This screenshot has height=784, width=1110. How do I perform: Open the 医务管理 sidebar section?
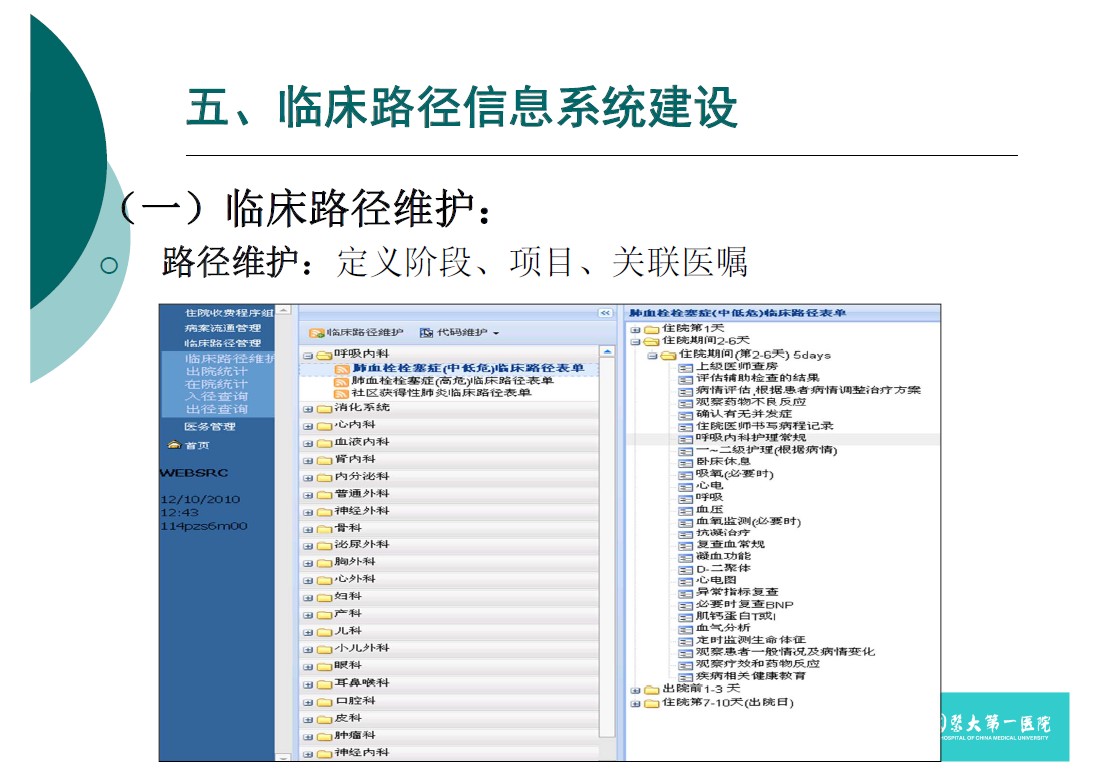pyautogui.click(x=210, y=427)
